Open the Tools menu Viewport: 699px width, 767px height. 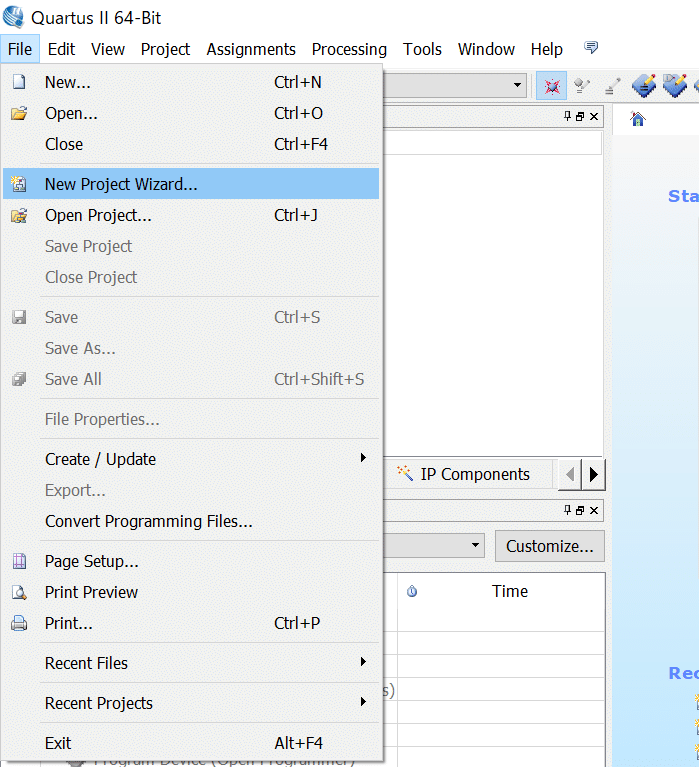coord(422,49)
